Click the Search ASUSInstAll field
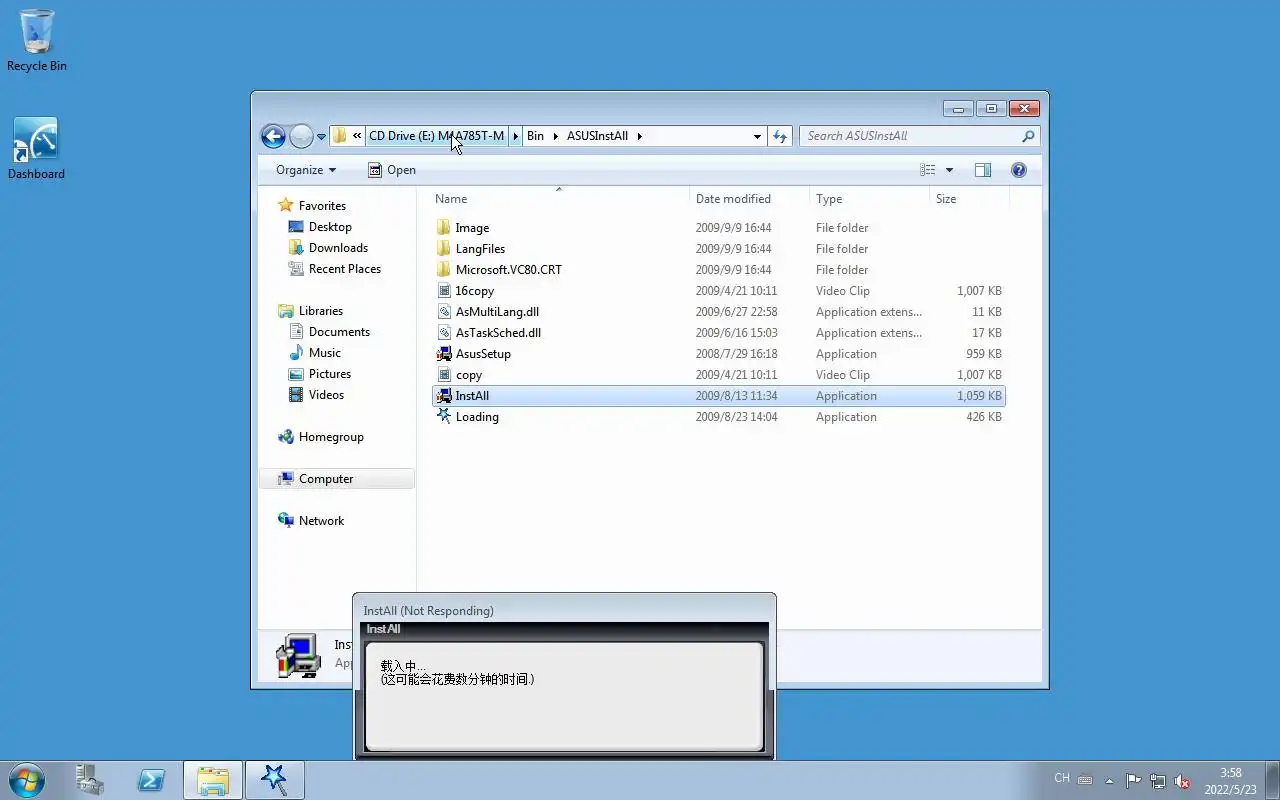Viewport: 1280px width, 800px height. point(919,136)
